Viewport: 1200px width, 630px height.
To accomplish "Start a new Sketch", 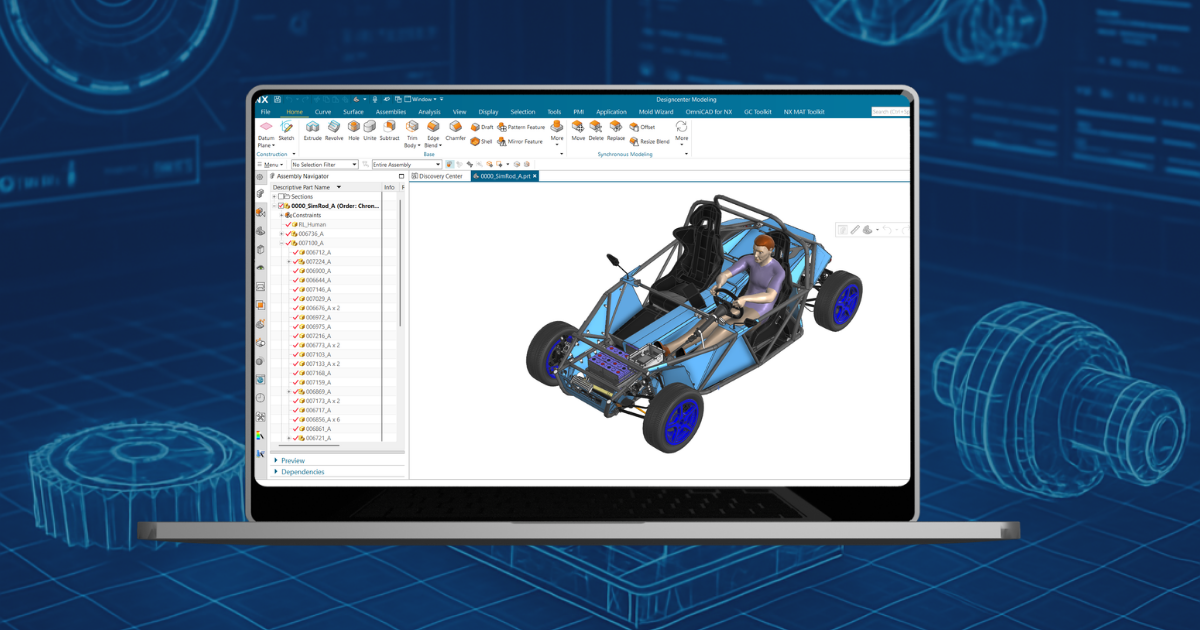I will [287, 131].
